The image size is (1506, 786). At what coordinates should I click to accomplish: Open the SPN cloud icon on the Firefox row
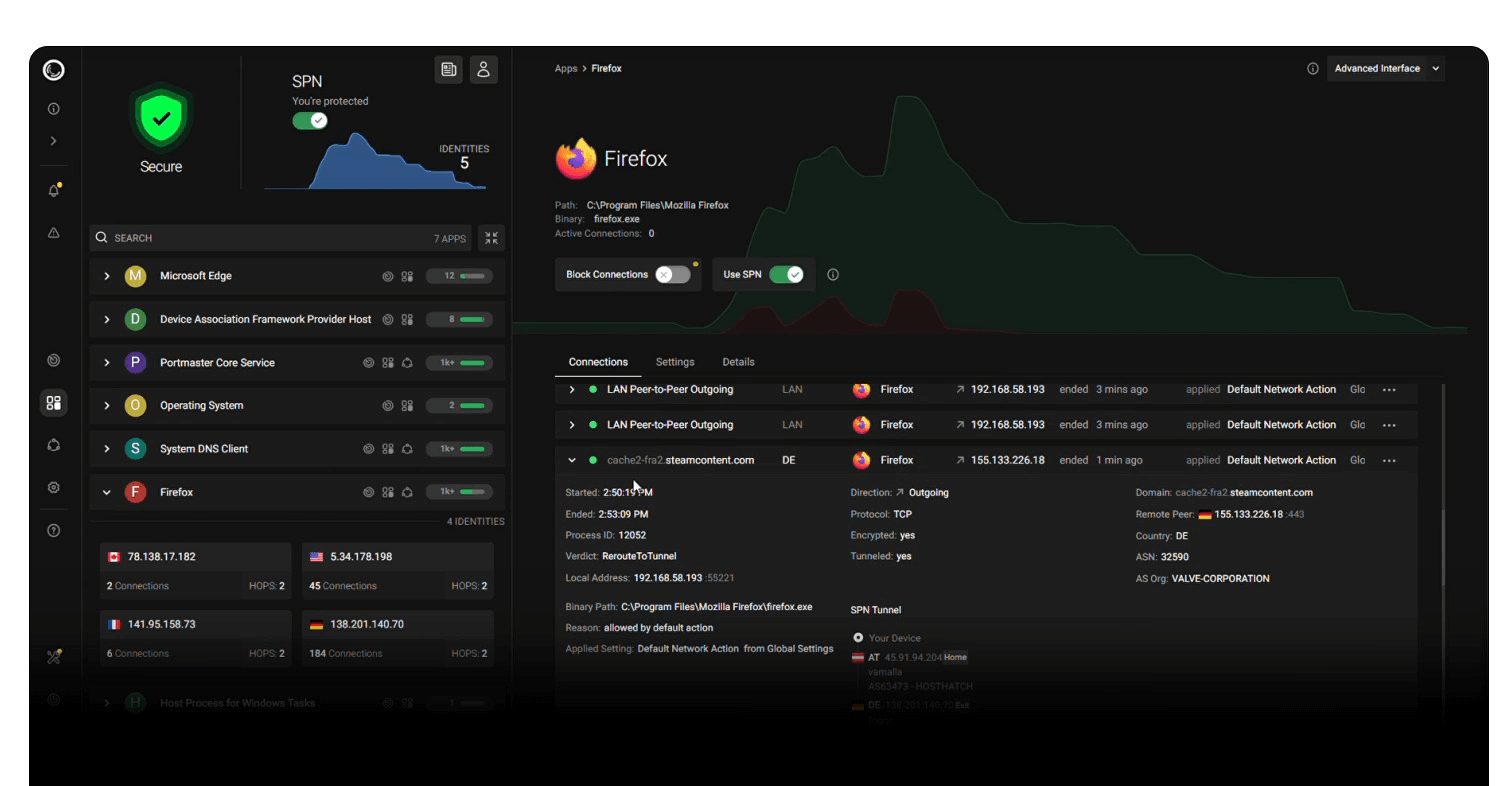pyautogui.click(x=407, y=491)
